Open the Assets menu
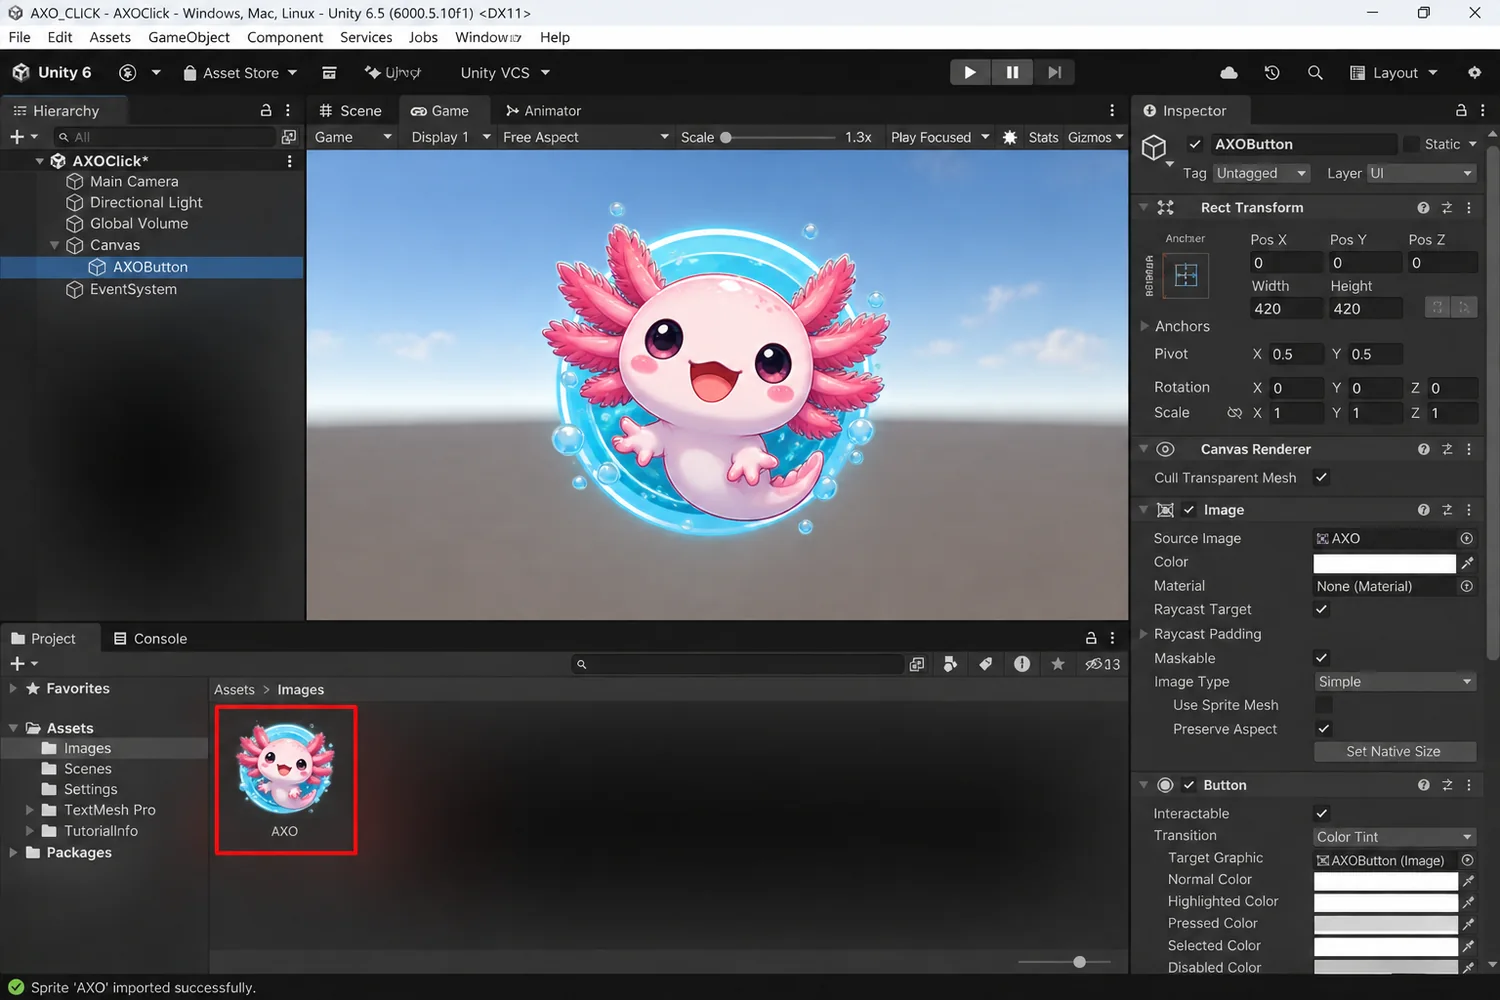1500x1000 pixels. tap(110, 37)
